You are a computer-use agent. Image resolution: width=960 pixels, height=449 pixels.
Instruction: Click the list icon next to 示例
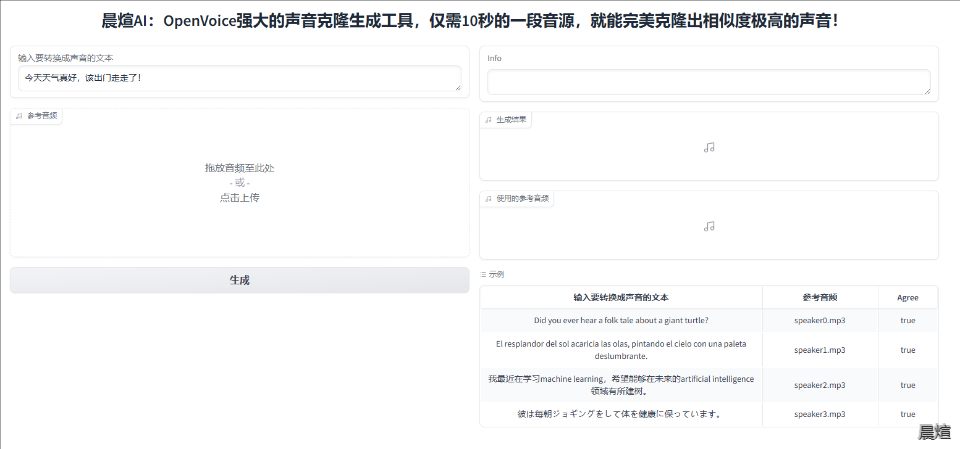[483, 274]
